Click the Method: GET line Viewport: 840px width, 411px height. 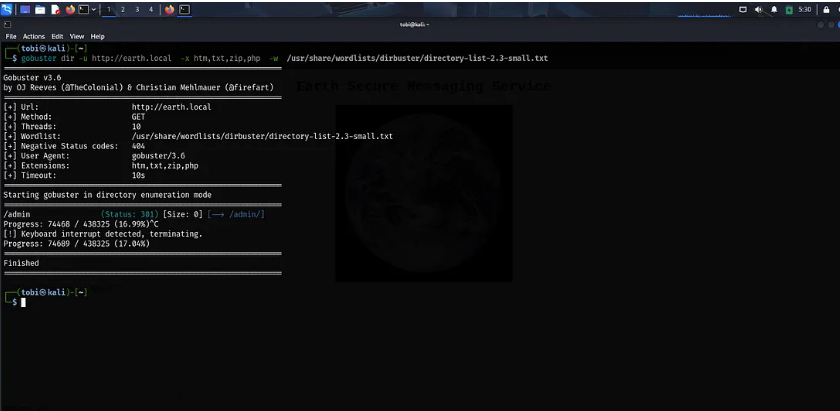click(x=74, y=117)
